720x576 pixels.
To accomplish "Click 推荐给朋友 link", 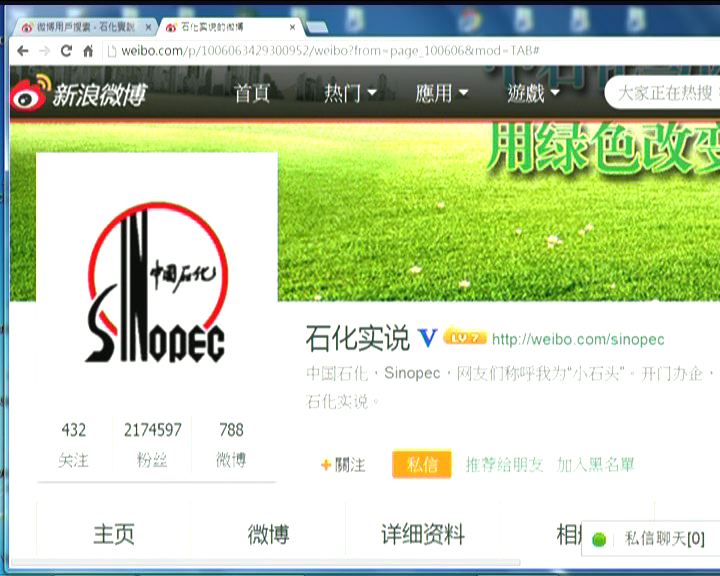I will pyautogui.click(x=504, y=465).
